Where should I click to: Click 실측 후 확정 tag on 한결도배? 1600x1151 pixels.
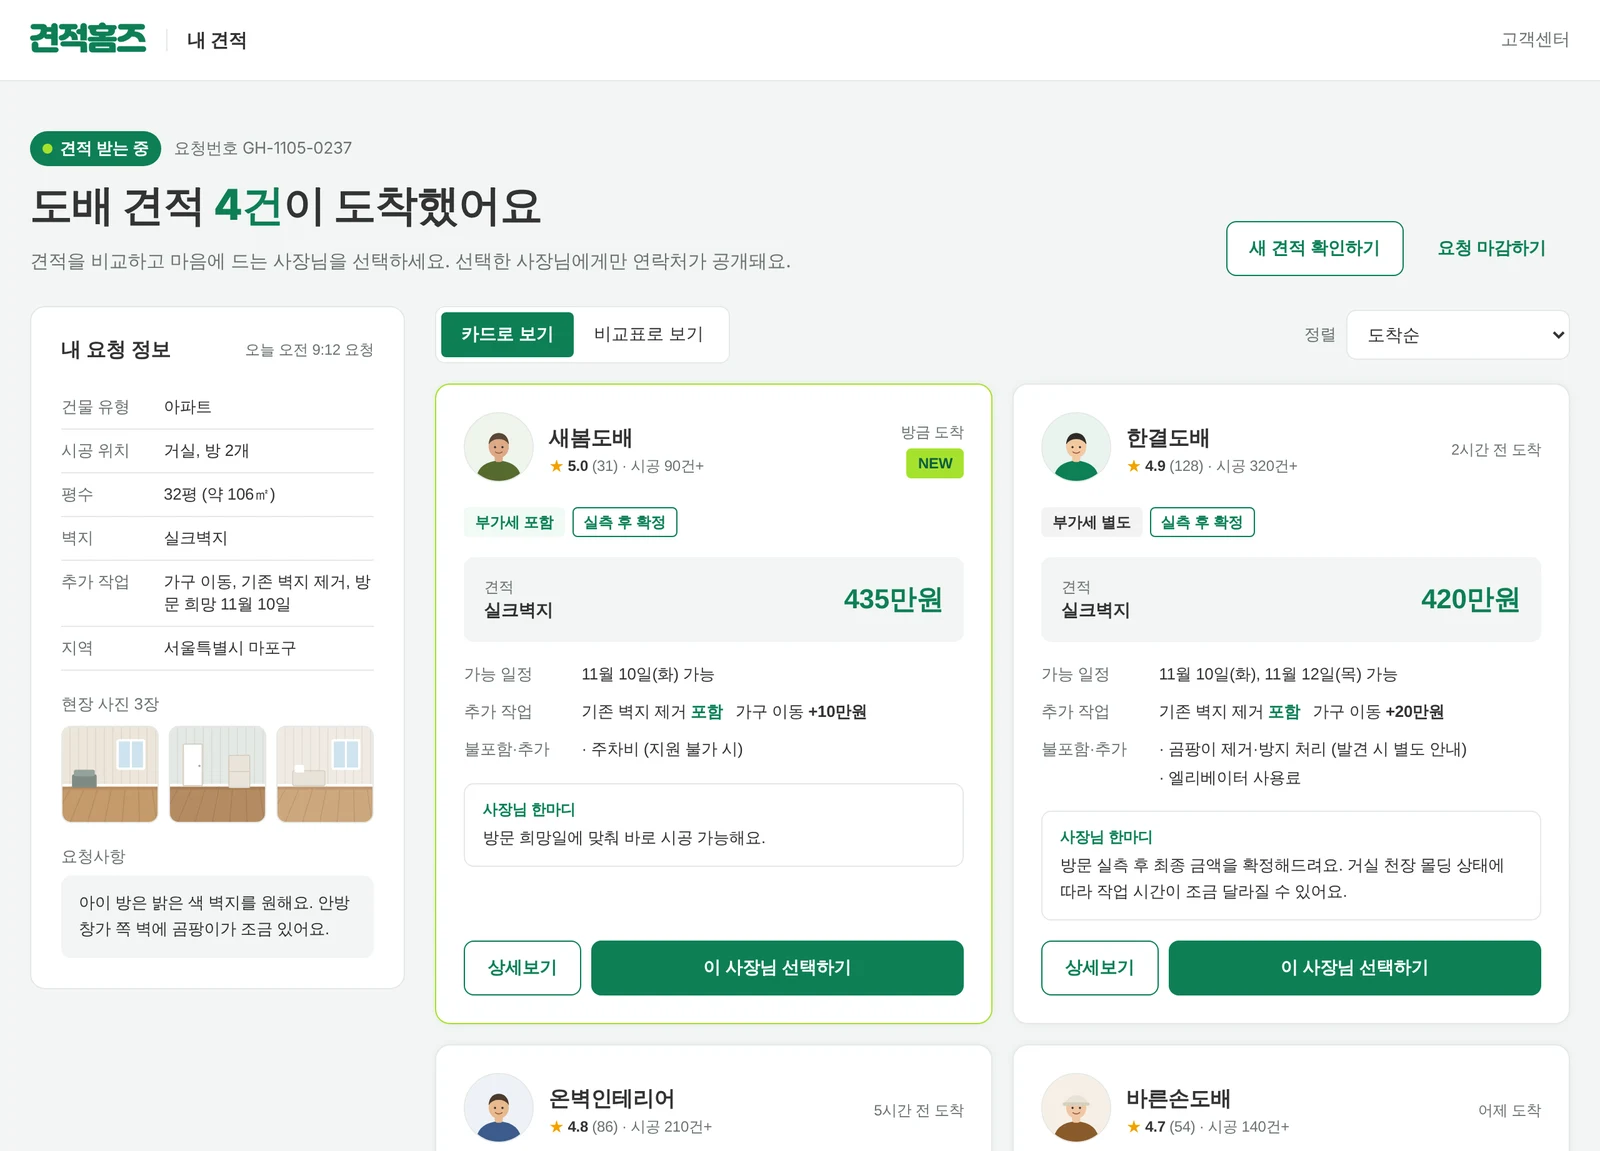click(1202, 522)
